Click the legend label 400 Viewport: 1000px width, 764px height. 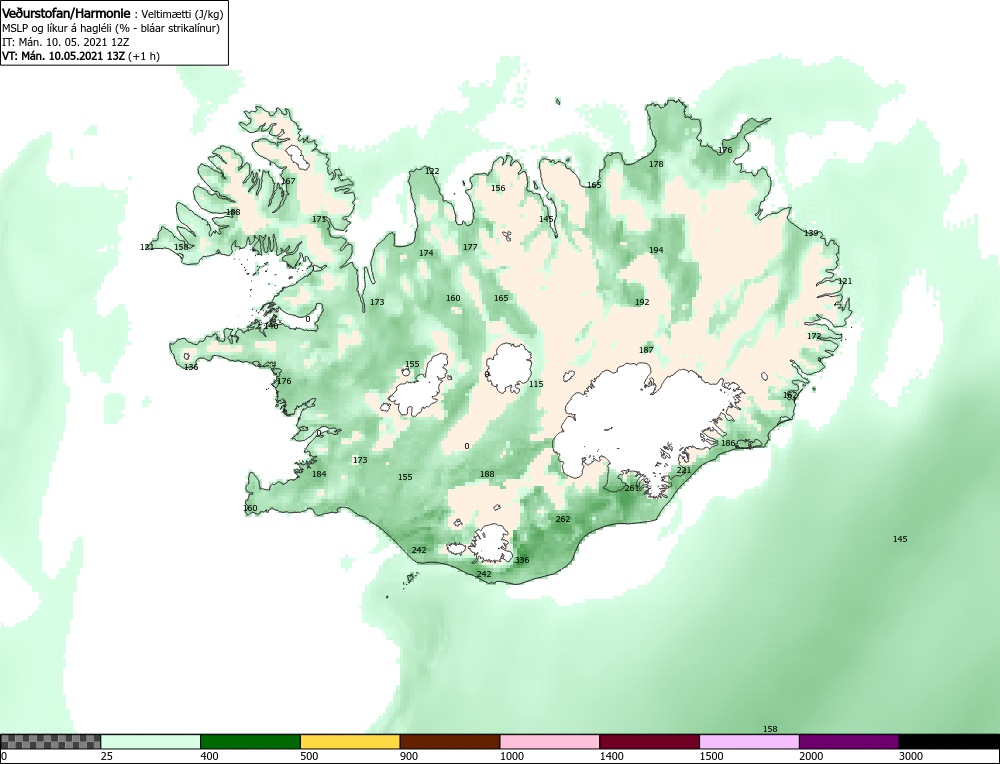(209, 756)
